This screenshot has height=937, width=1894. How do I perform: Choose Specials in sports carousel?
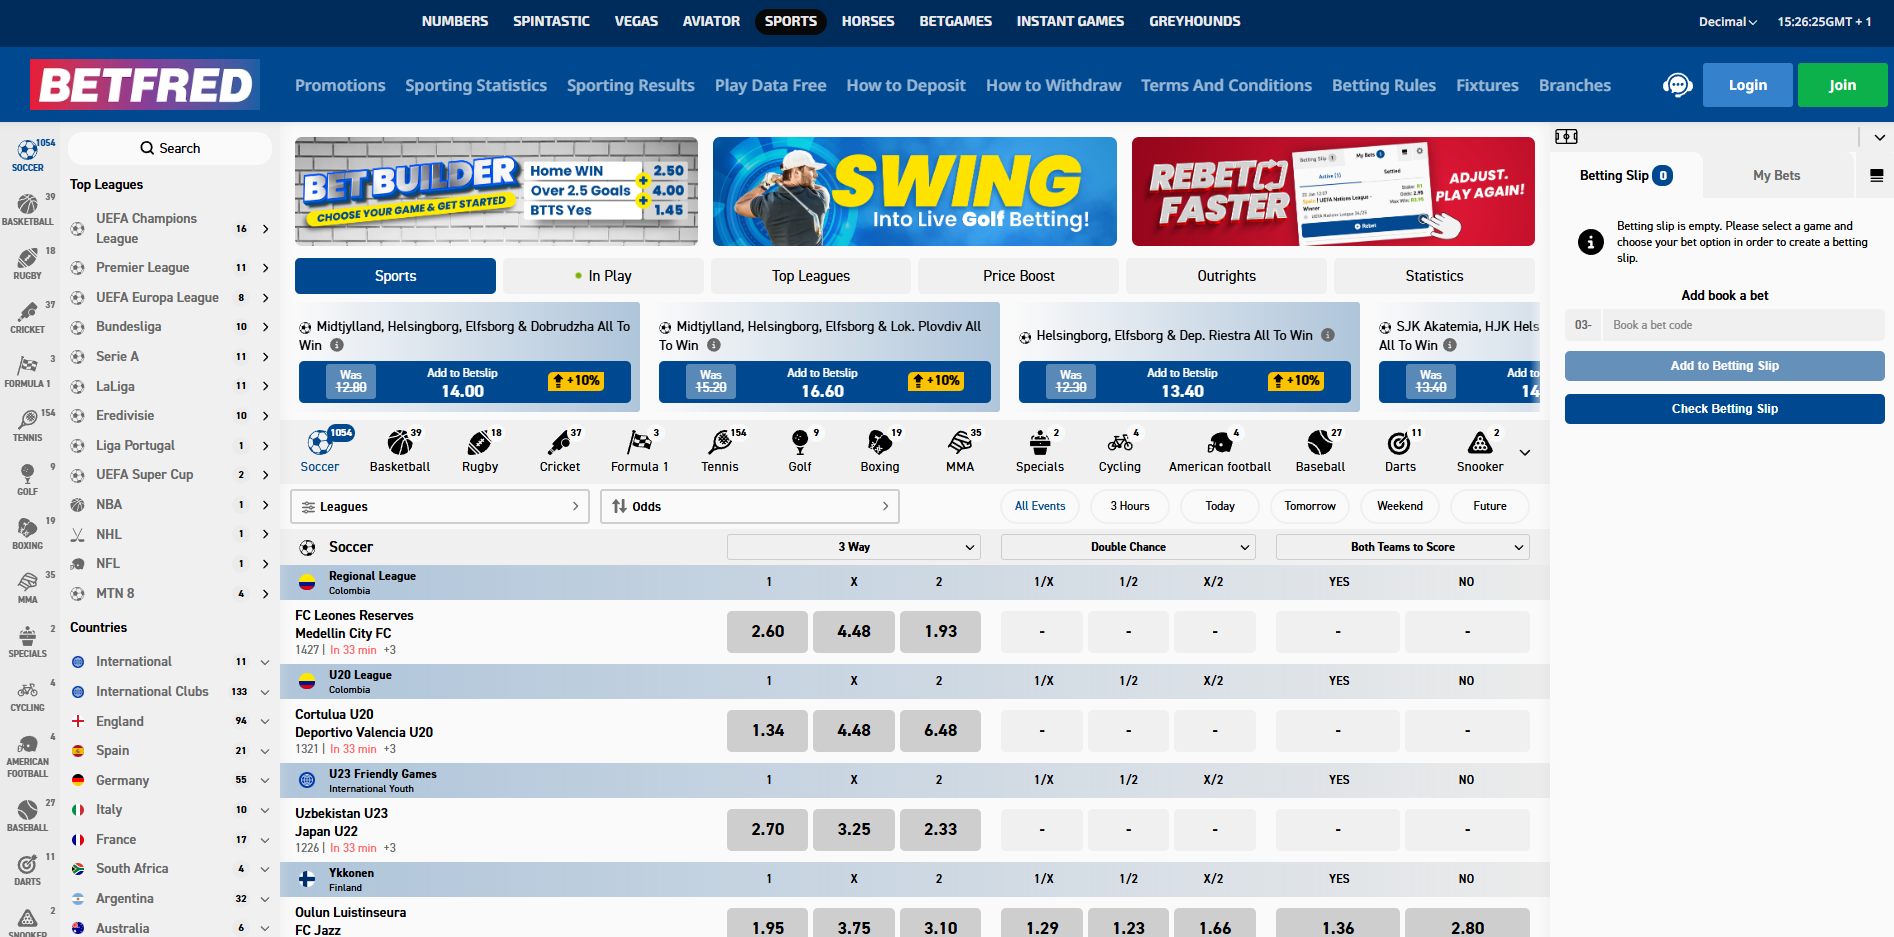(x=1040, y=451)
